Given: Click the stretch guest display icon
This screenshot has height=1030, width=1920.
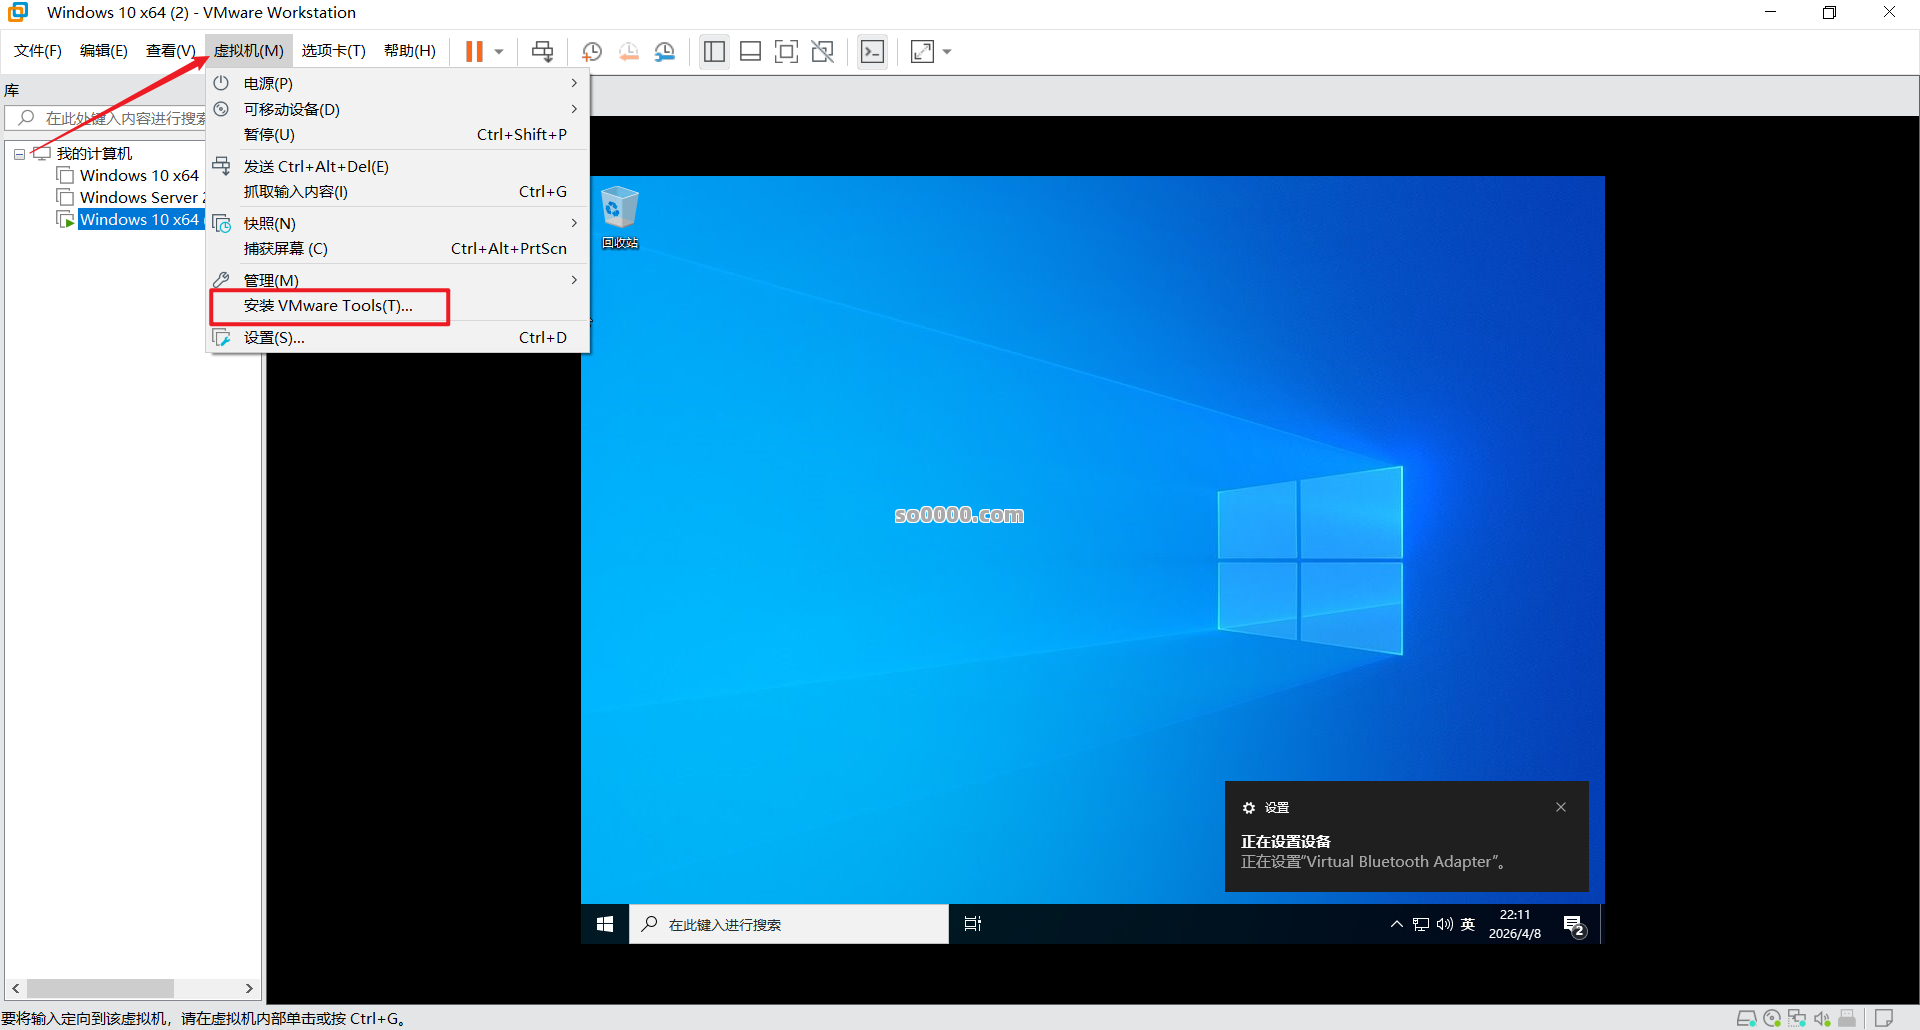Looking at the screenshot, I should coord(922,51).
